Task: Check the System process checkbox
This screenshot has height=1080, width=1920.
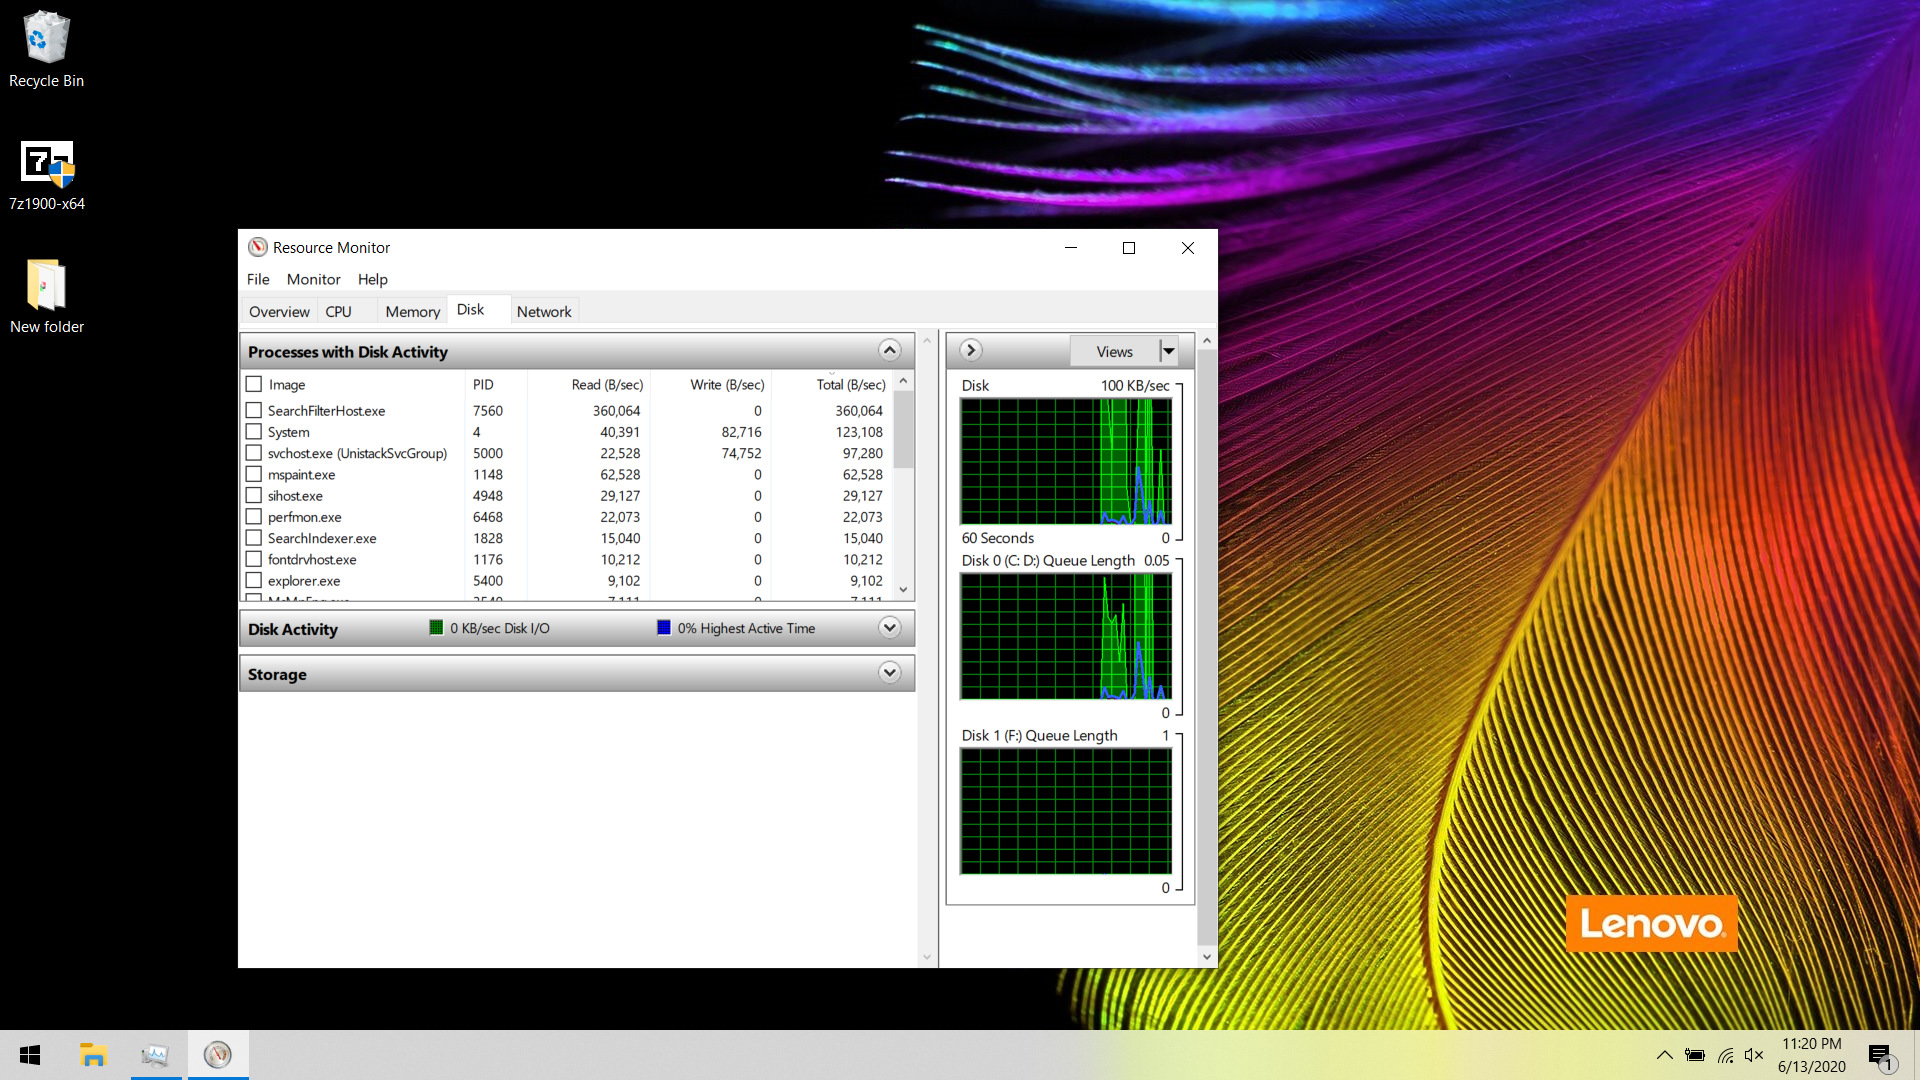Action: (x=254, y=432)
